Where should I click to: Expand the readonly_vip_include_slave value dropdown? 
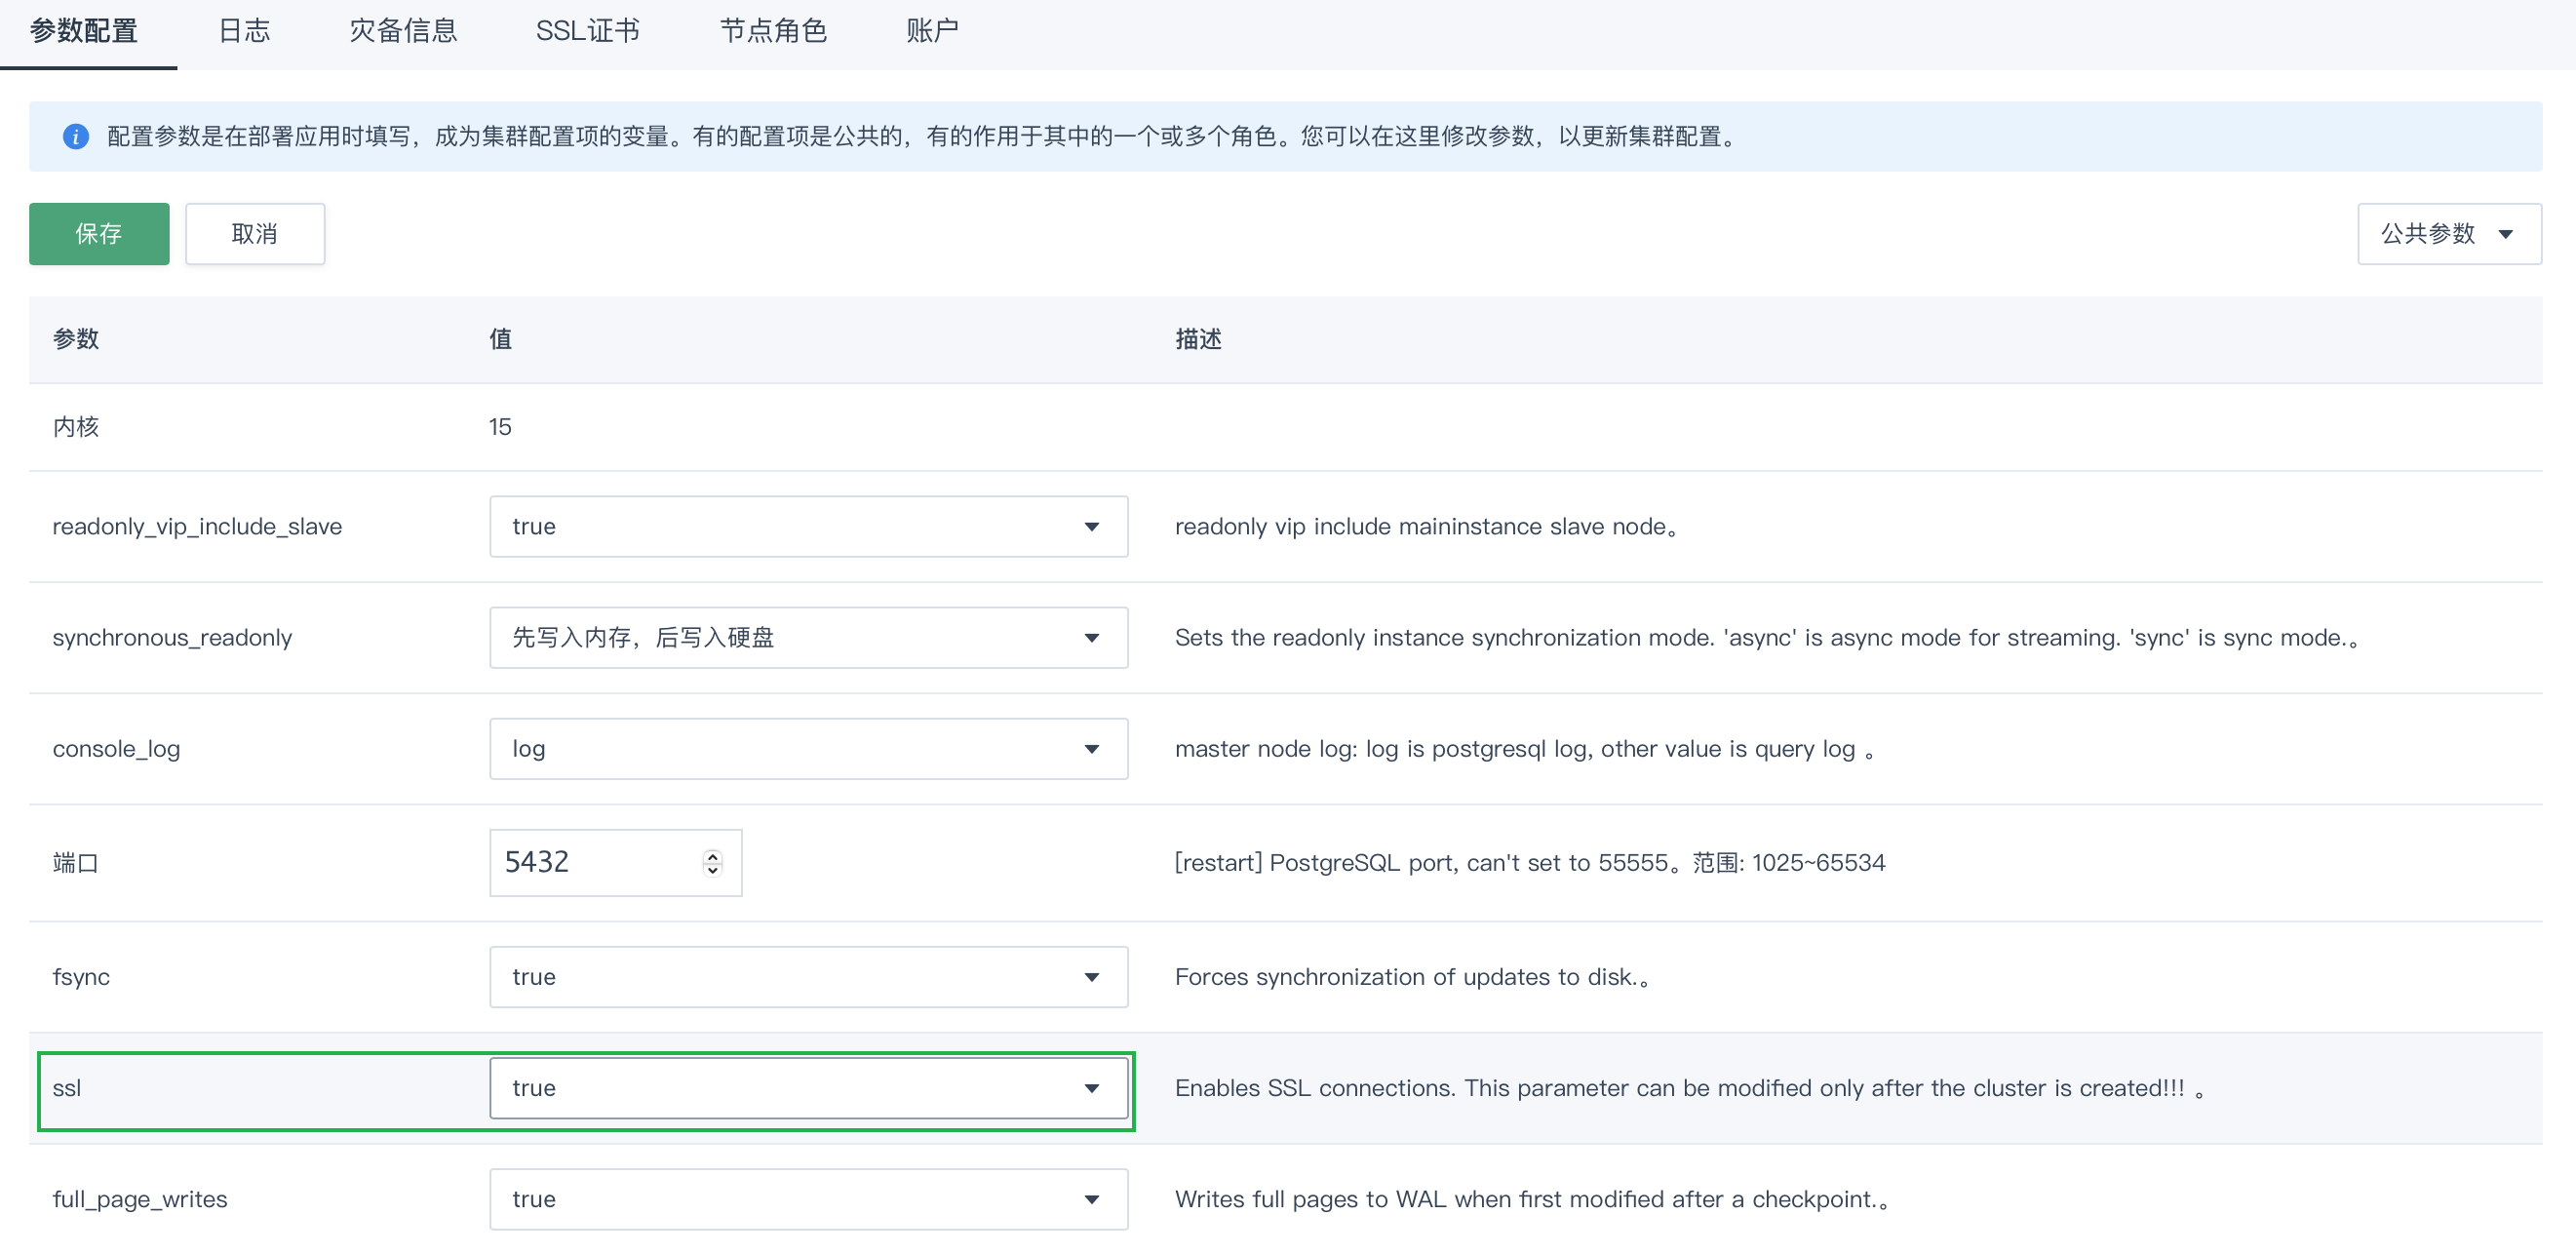click(809, 527)
